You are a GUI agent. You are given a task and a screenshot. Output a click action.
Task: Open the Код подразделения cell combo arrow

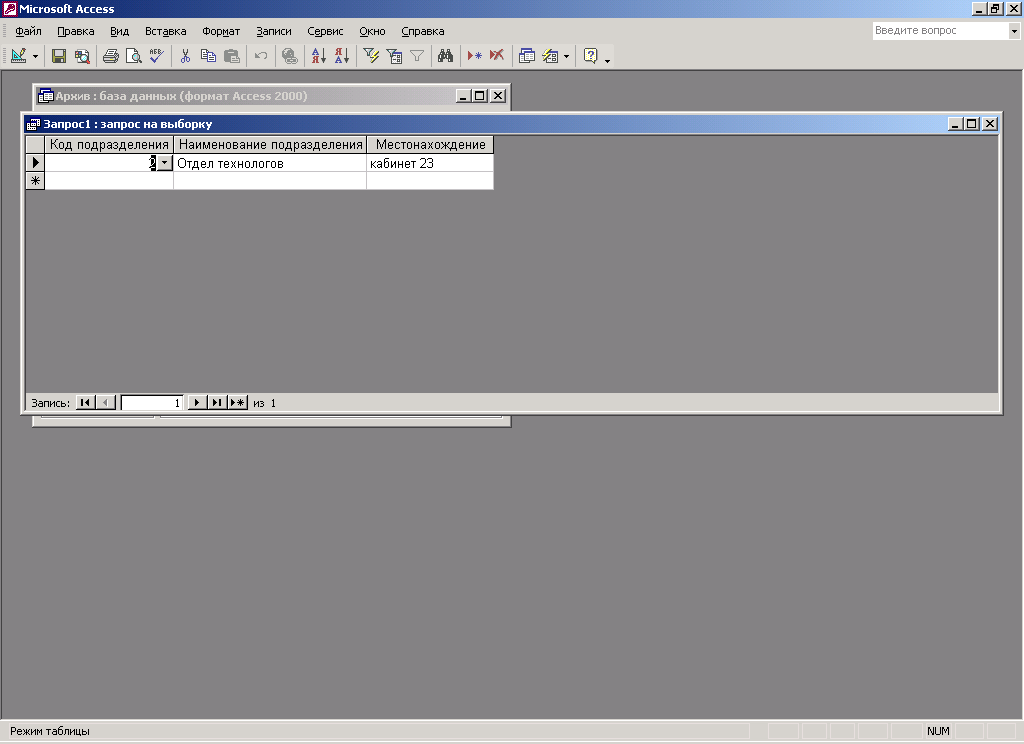pyautogui.click(x=165, y=163)
